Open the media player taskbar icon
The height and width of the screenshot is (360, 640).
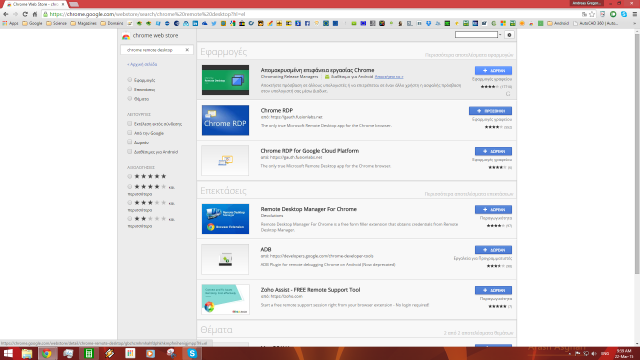(x=151, y=353)
